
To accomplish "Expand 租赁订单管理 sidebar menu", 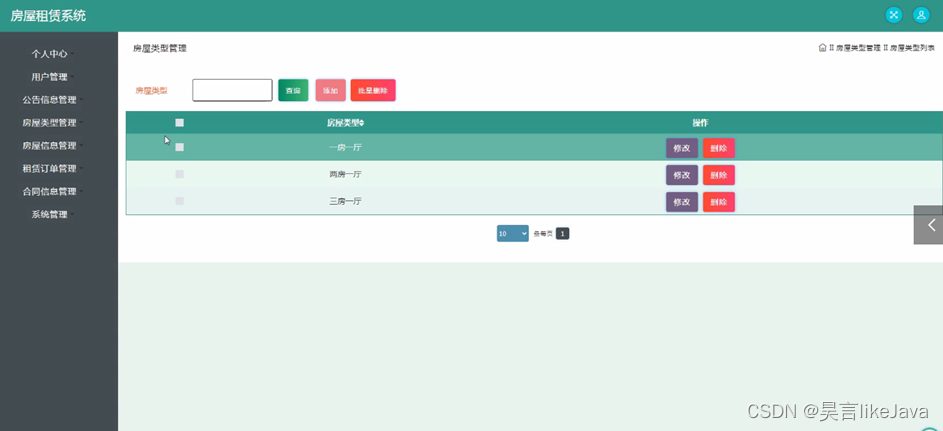I will coord(49,168).
